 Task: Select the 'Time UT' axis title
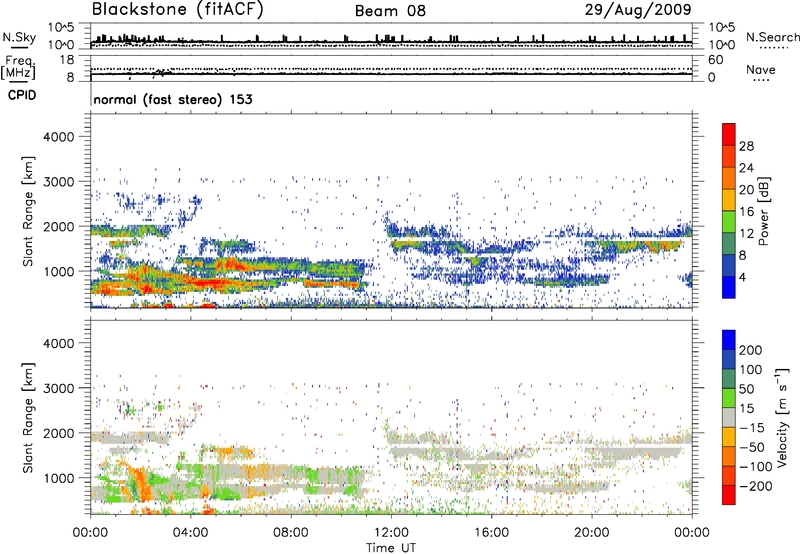[391, 548]
